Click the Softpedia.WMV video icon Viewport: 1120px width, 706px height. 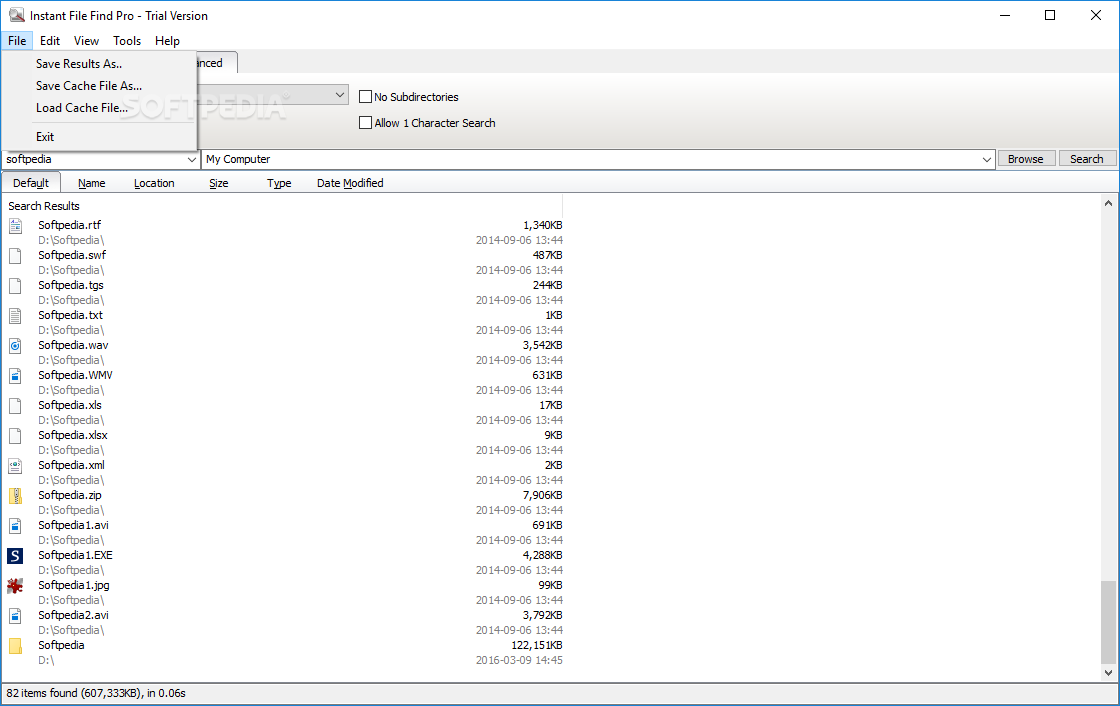point(15,376)
